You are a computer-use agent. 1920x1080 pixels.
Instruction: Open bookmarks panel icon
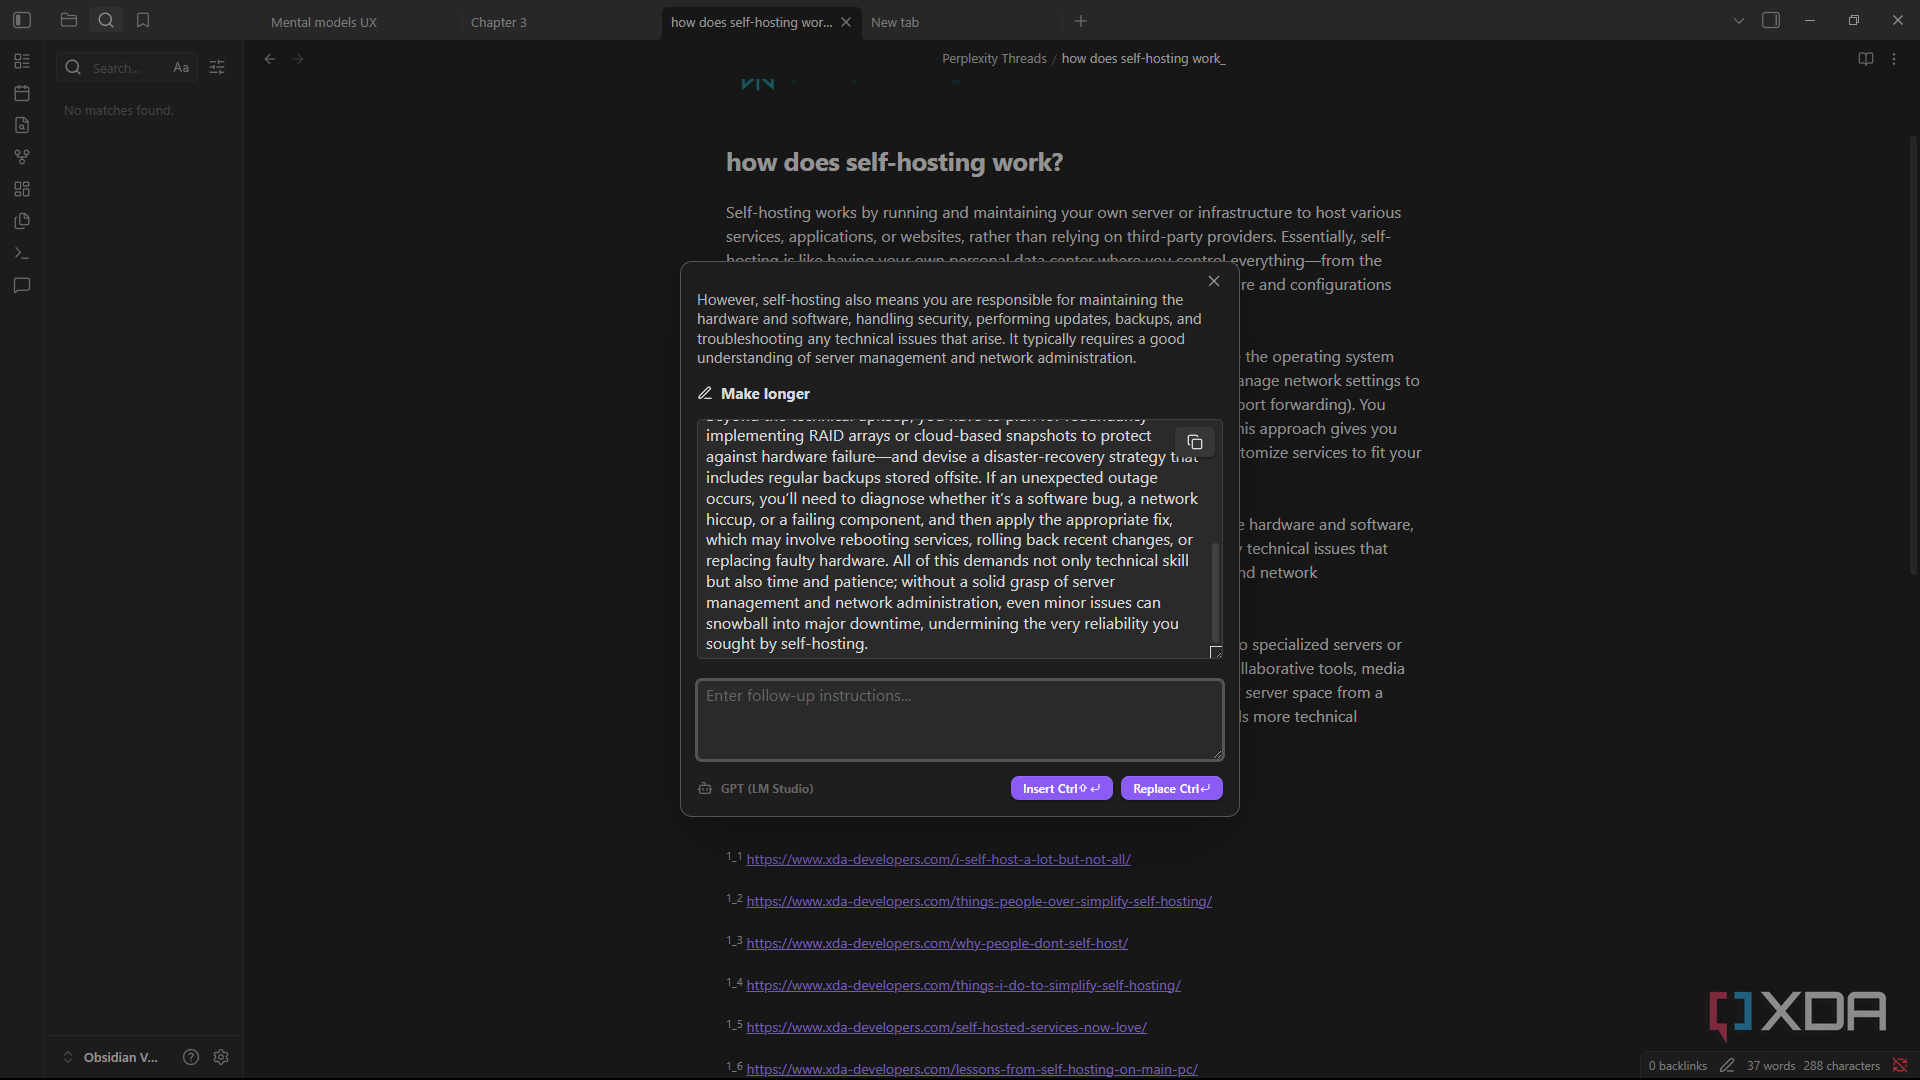(x=143, y=20)
